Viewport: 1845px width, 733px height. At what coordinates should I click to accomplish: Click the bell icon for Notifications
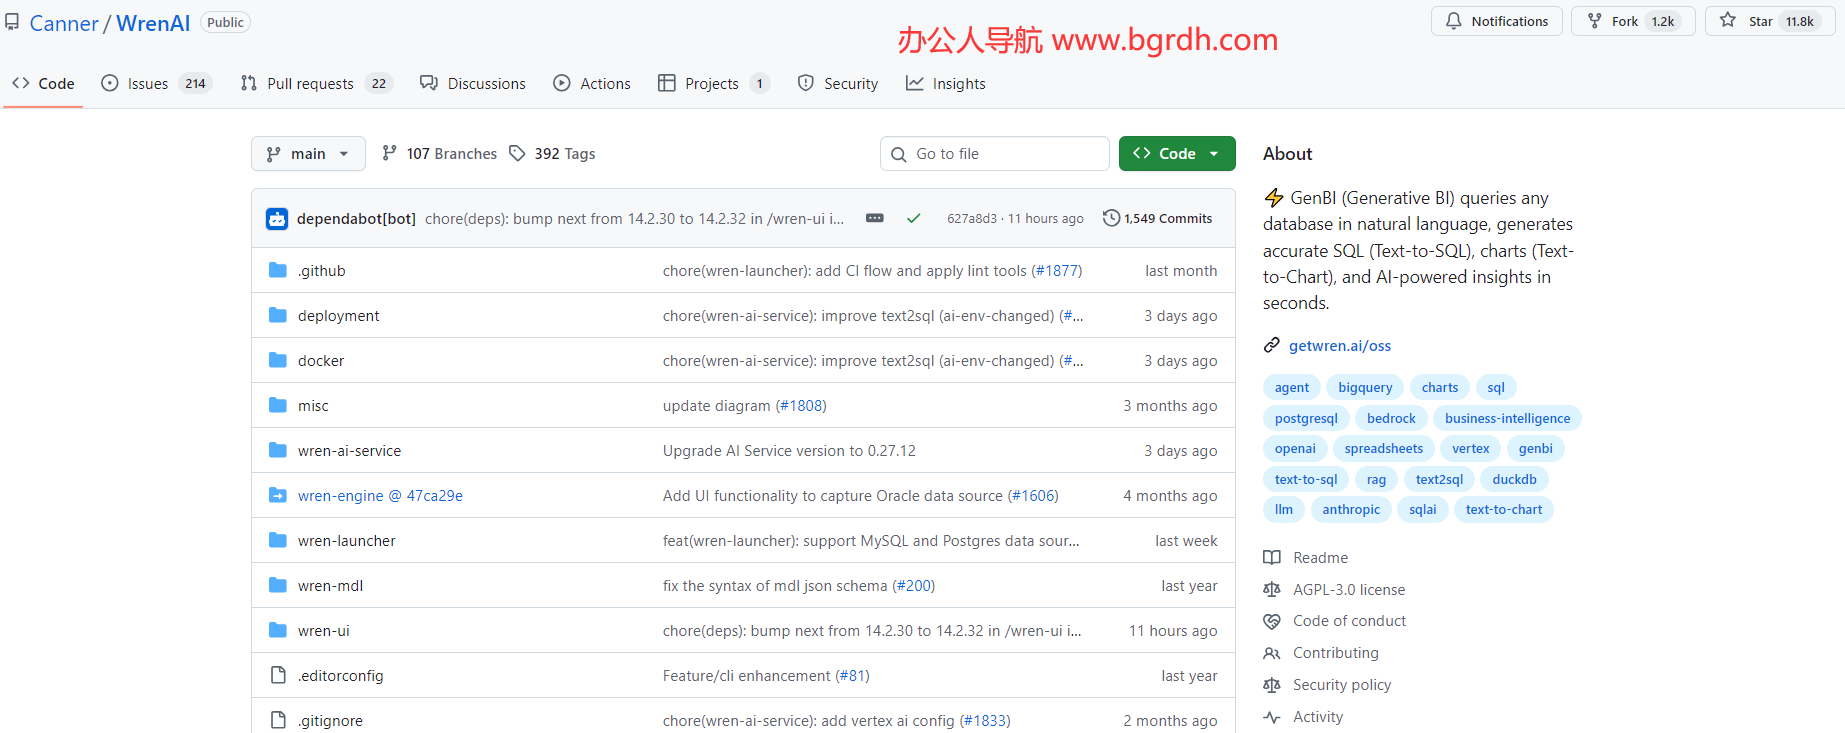pos(1453,21)
